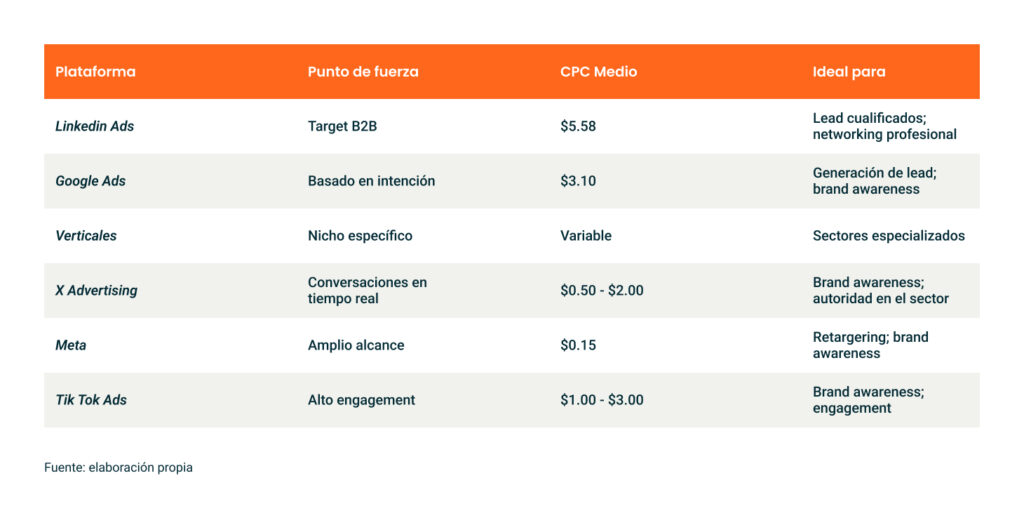Click the $0.50 - $2.00 price range

click(x=601, y=290)
